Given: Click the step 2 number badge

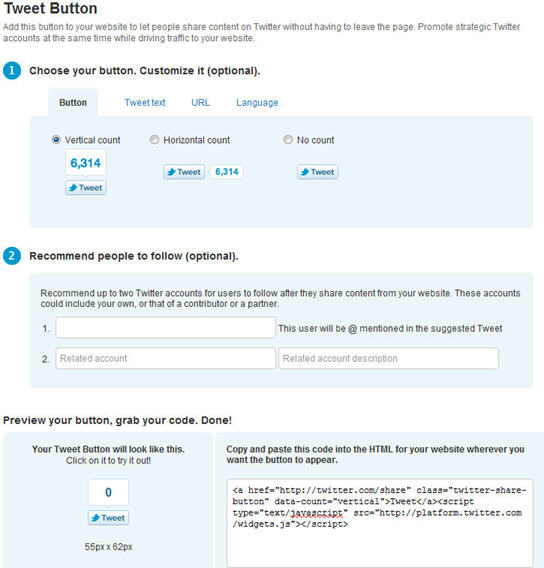Looking at the screenshot, I should pos(12,256).
